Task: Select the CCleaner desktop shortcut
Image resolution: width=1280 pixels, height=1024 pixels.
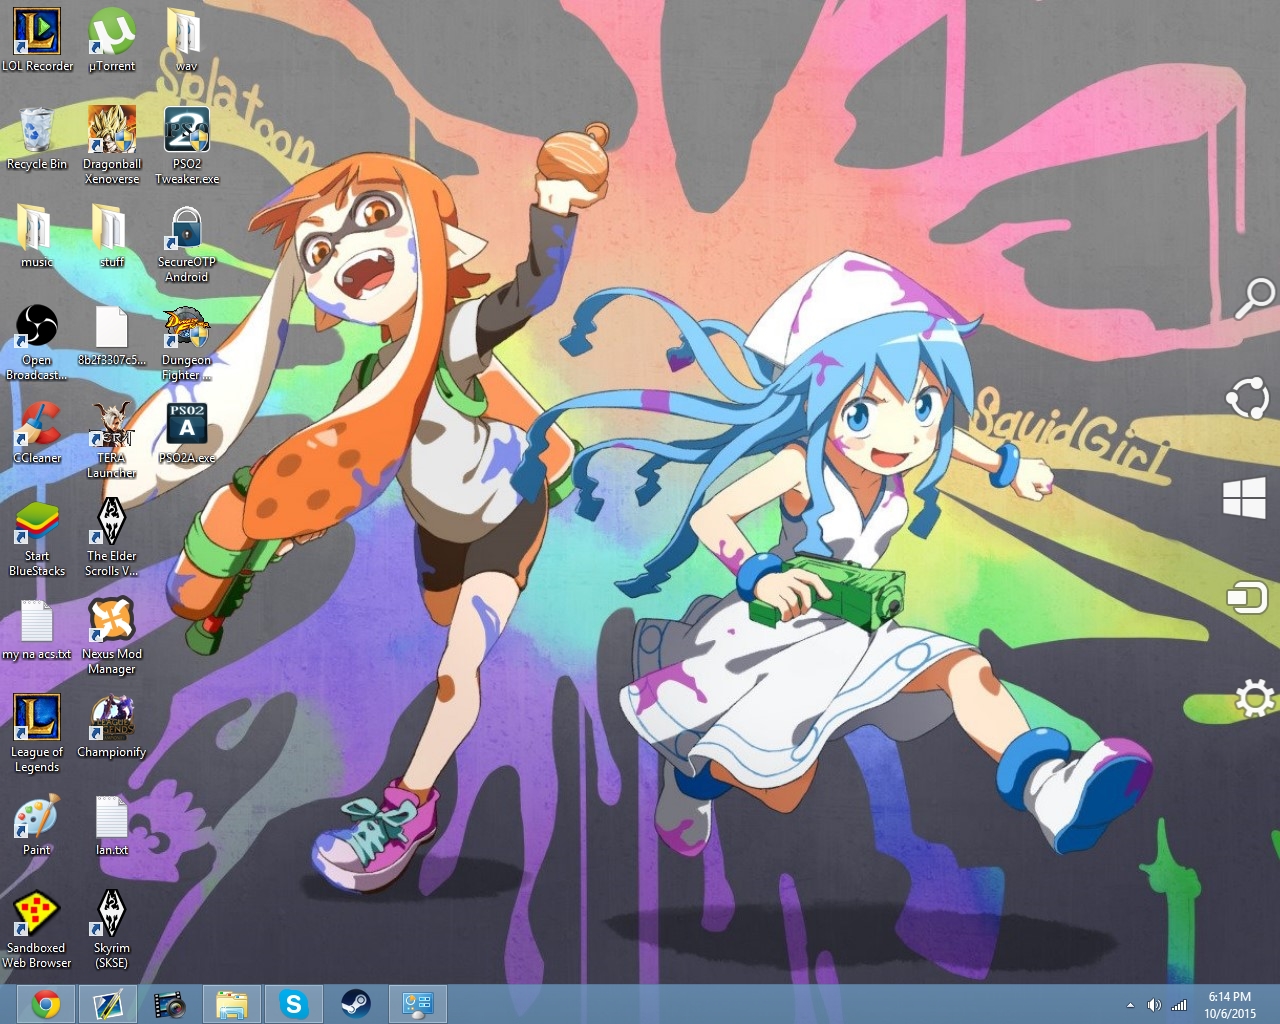Action: point(37,432)
